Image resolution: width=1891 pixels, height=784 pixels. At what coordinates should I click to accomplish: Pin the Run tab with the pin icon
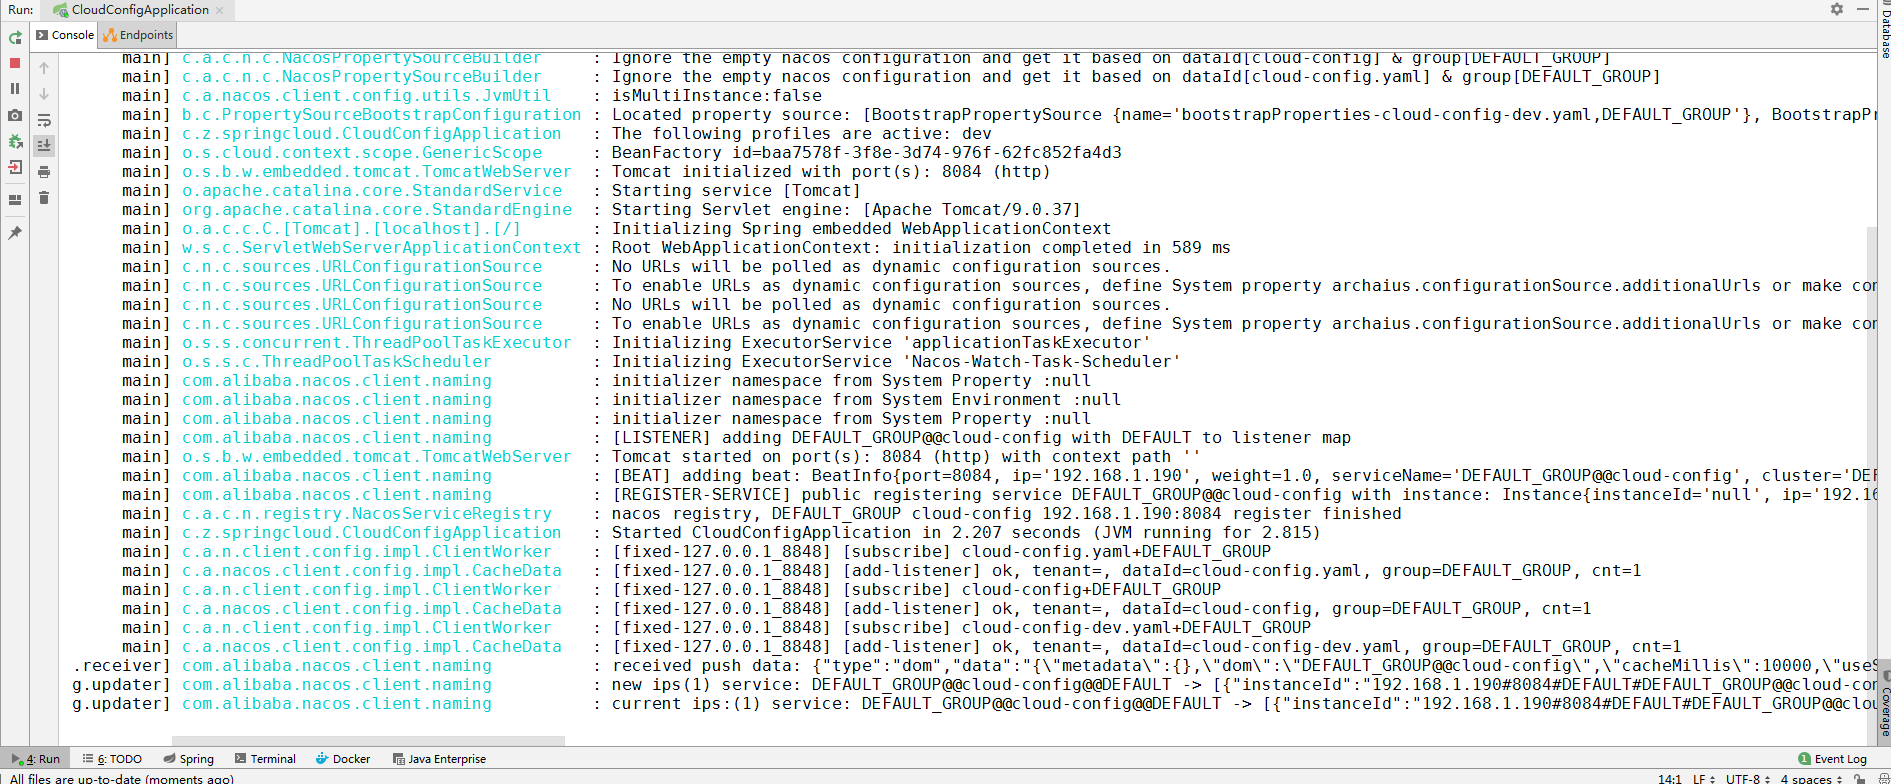tap(15, 233)
